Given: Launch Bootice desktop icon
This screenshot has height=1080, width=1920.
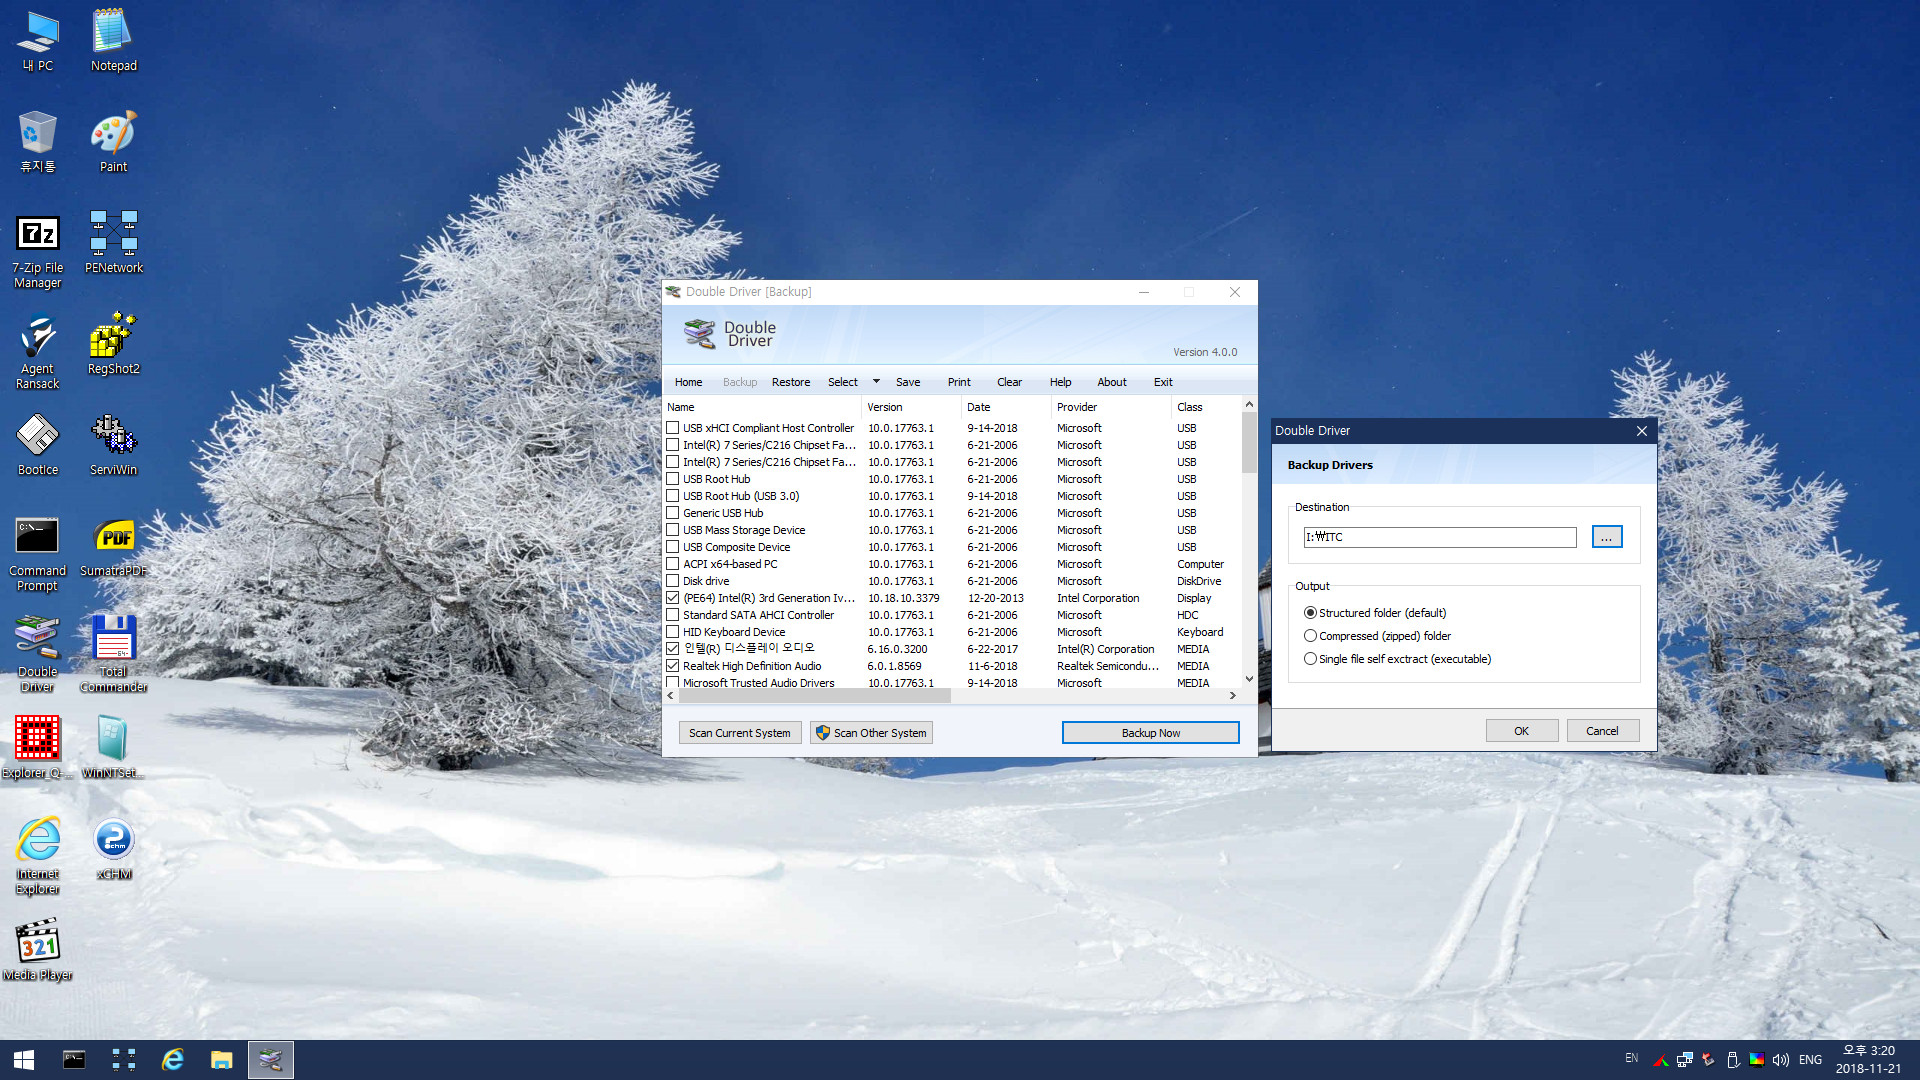Looking at the screenshot, I should [x=38, y=446].
